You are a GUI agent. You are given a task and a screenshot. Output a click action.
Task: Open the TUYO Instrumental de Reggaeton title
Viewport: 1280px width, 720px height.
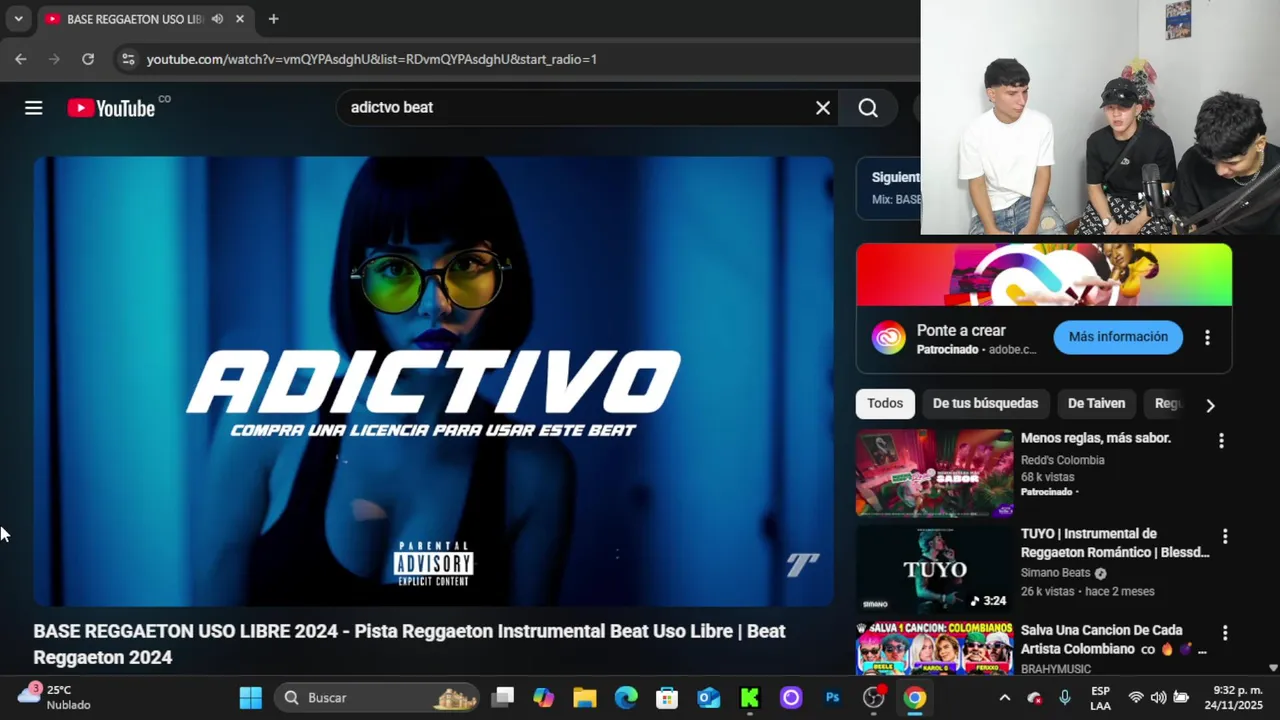click(1114, 543)
